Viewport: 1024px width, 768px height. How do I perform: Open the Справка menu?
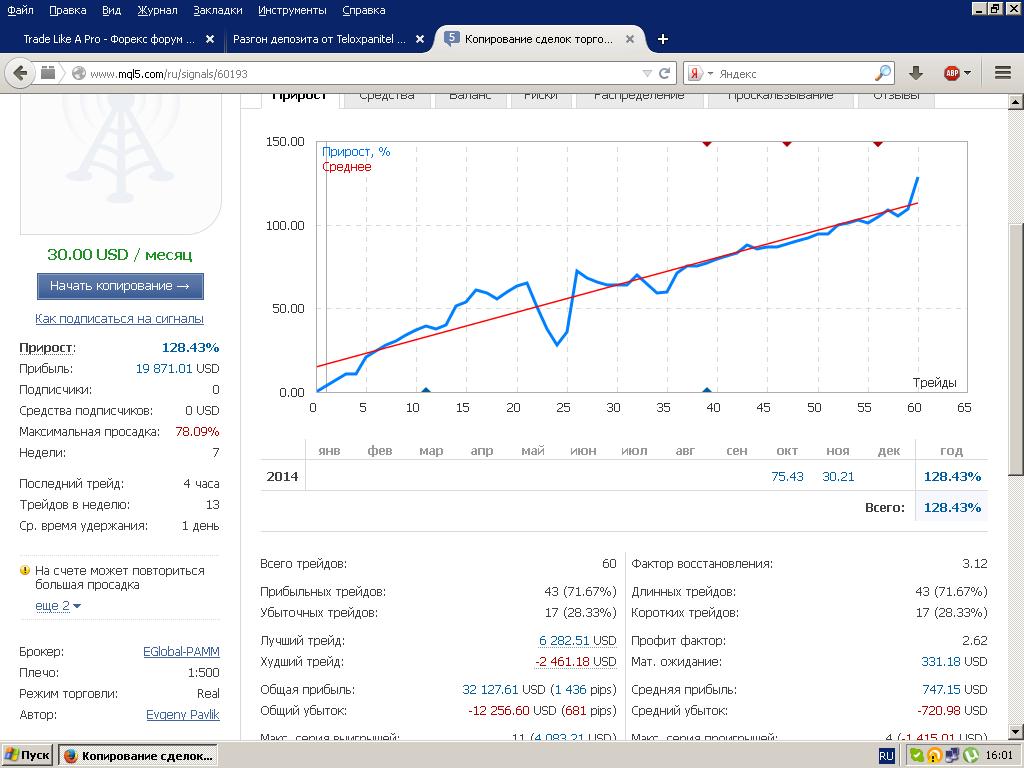(364, 10)
